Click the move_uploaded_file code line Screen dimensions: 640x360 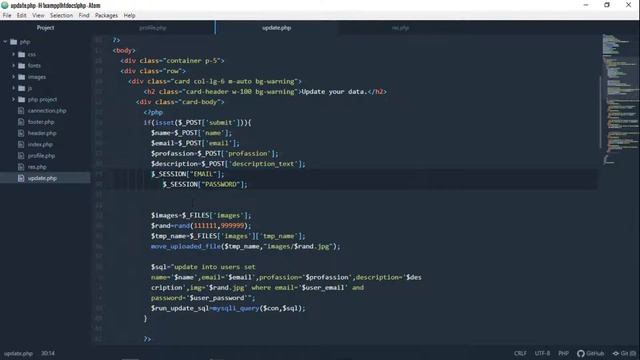[x=245, y=246]
